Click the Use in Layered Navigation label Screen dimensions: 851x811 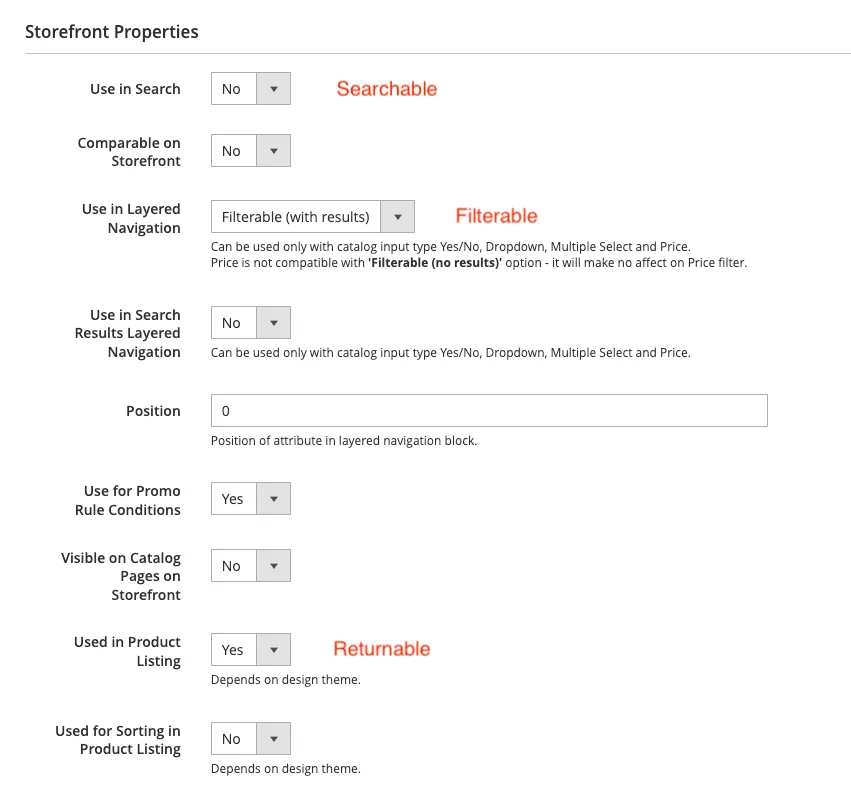[131, 218]
